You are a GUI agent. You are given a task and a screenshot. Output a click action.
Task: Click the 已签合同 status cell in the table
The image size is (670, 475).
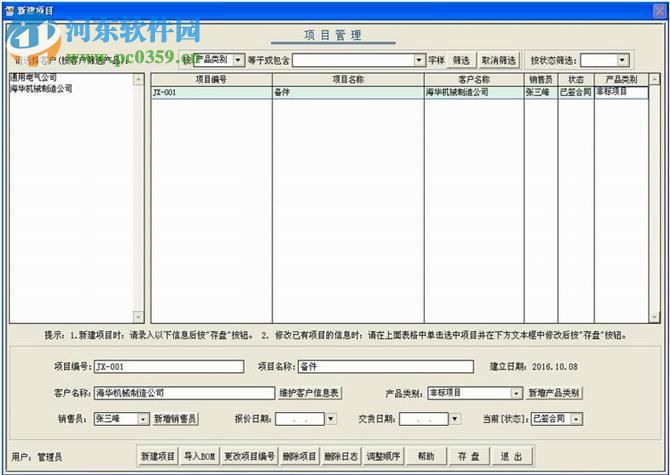tap(576, 92)
